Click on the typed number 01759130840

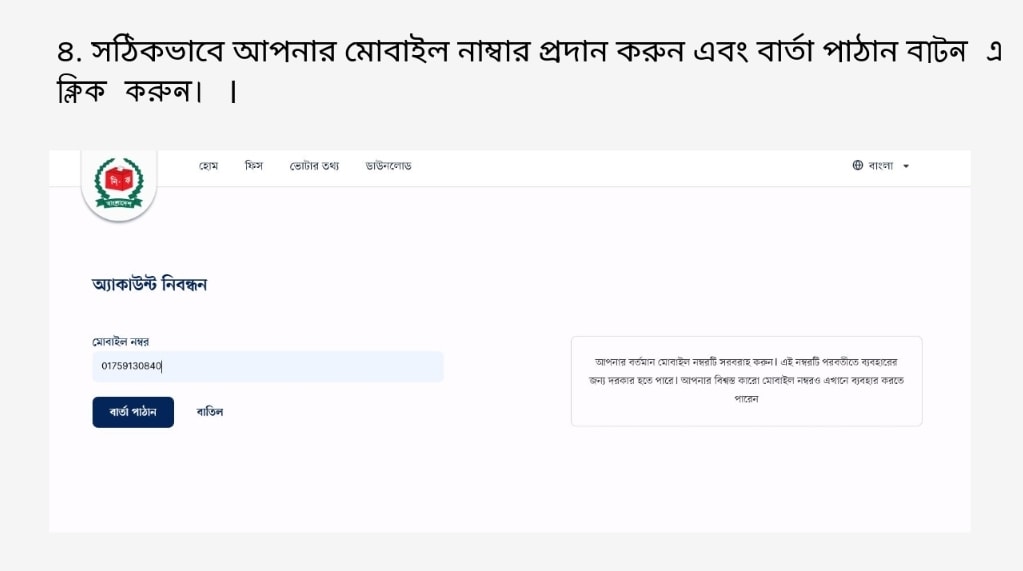tap(131, 366)
